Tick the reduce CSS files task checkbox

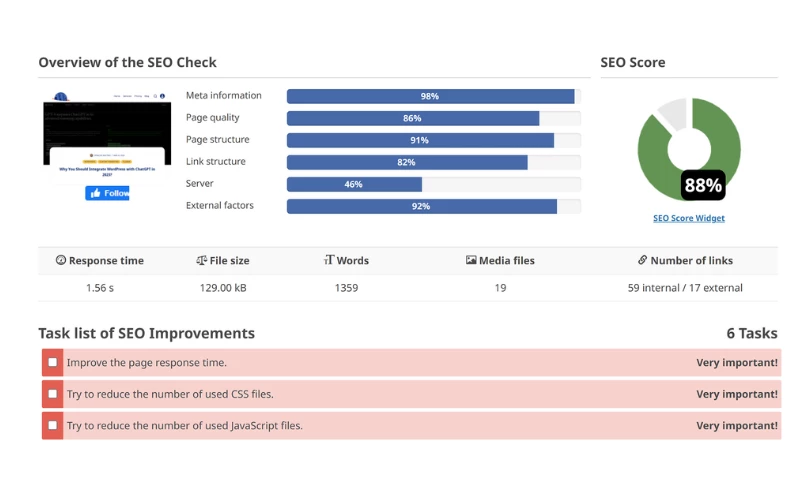[52, 394]
